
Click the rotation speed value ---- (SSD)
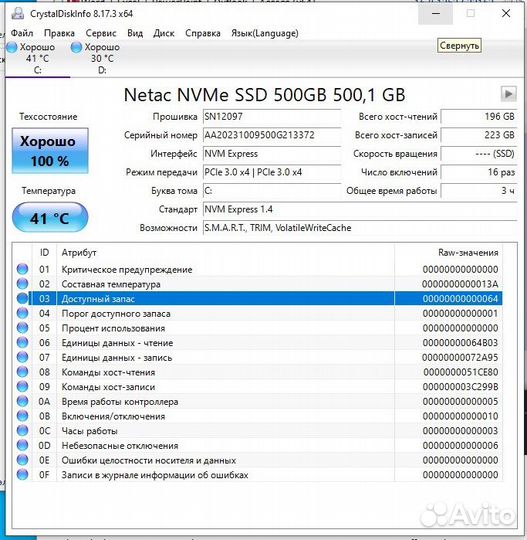coord(479,154)
